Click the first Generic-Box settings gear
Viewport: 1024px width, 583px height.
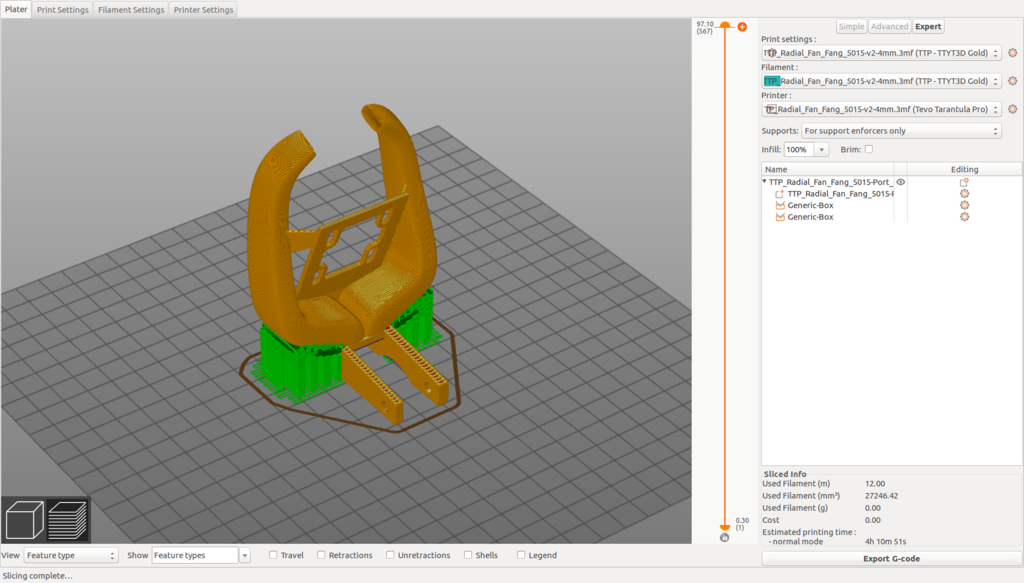[964, 205]
